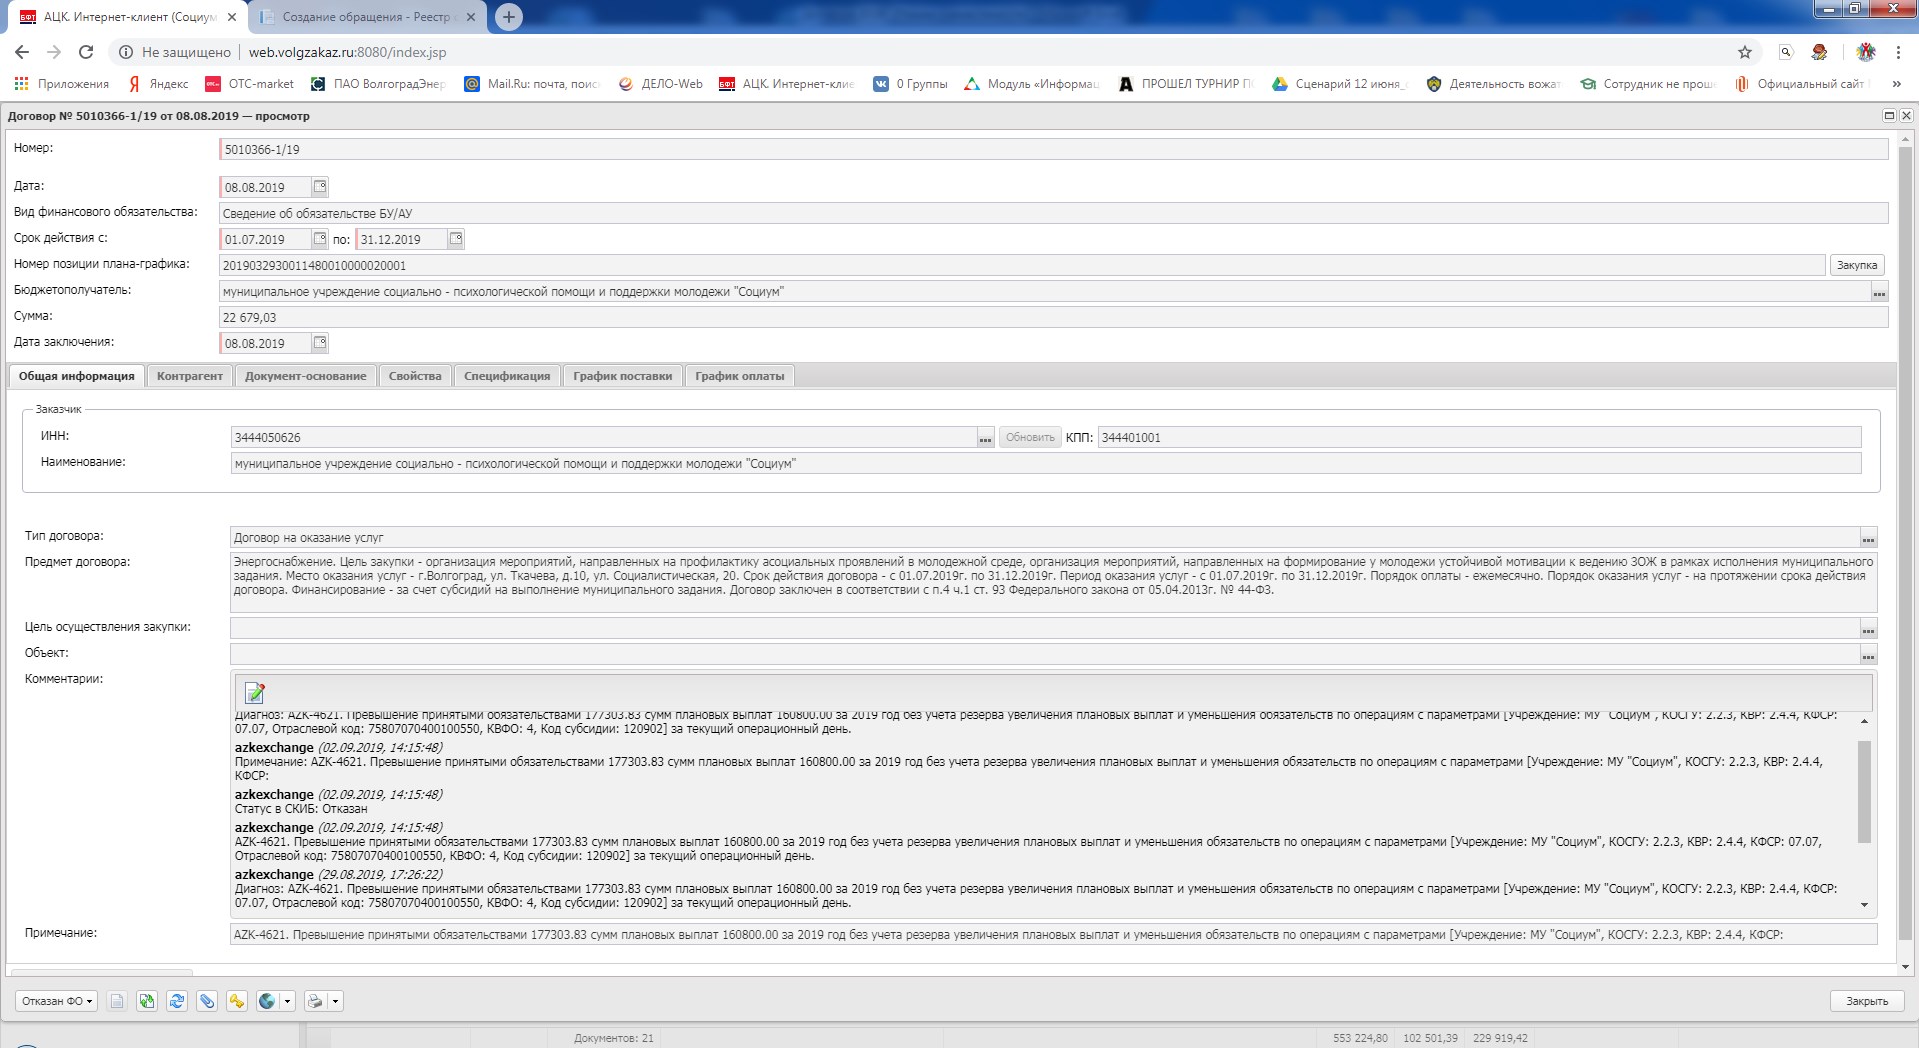This screenshot has width=1919, height=1048.
Task: Open calendar for contract end date 31.12.2019
Action: pos(456,239)
